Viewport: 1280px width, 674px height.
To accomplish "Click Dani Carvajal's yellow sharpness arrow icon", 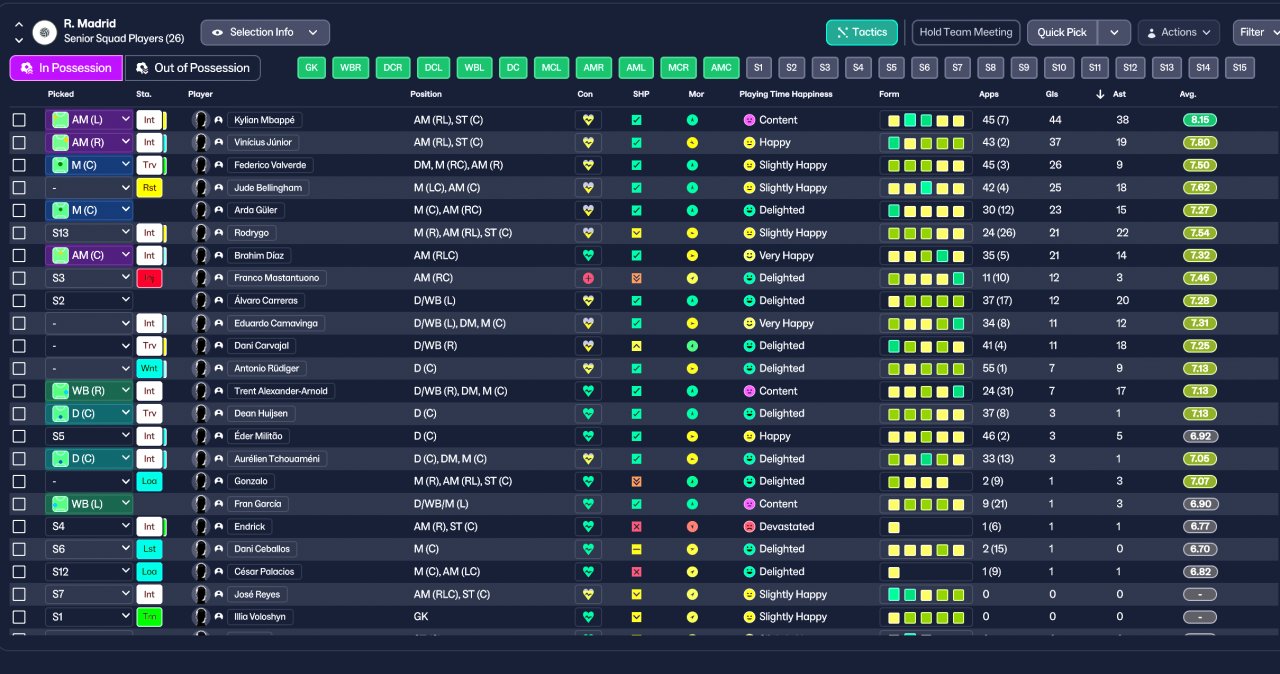I will (636, 345).
